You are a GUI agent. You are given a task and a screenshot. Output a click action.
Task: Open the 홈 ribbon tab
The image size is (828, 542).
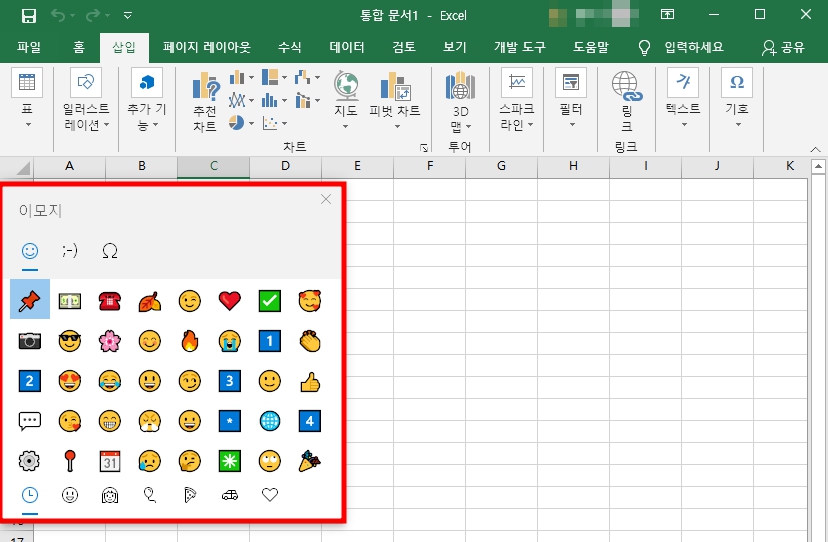tap(79, 48)
